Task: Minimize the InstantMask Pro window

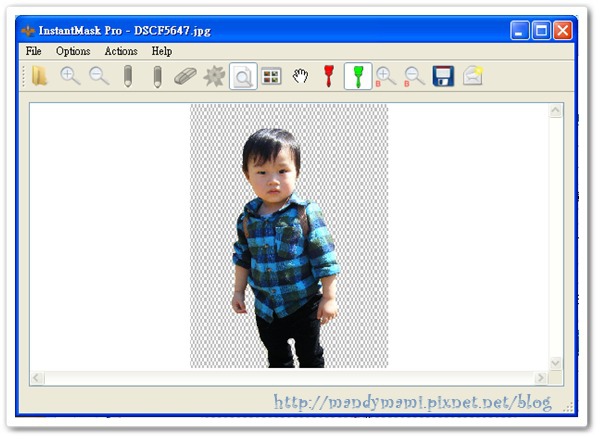Action: tap(520, 30)
